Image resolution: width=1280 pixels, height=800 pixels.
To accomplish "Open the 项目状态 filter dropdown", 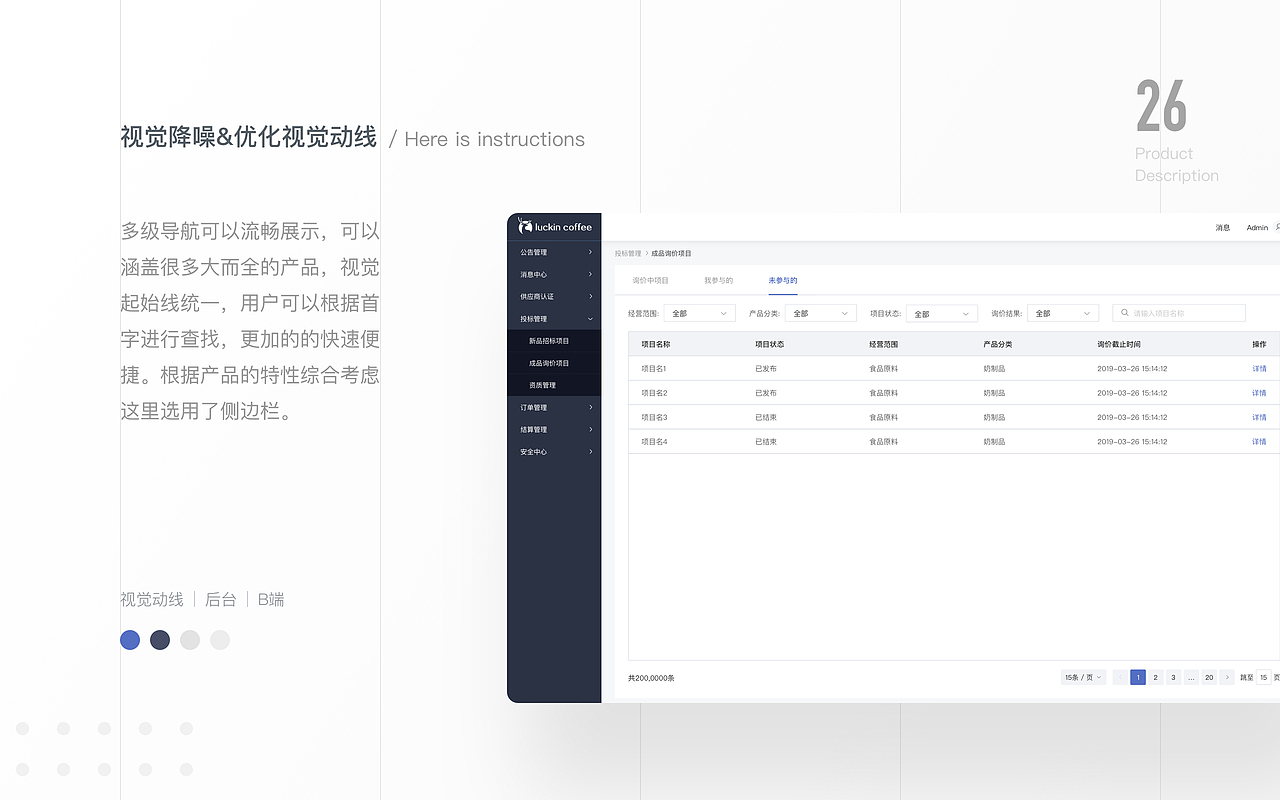I will point(941,313).
